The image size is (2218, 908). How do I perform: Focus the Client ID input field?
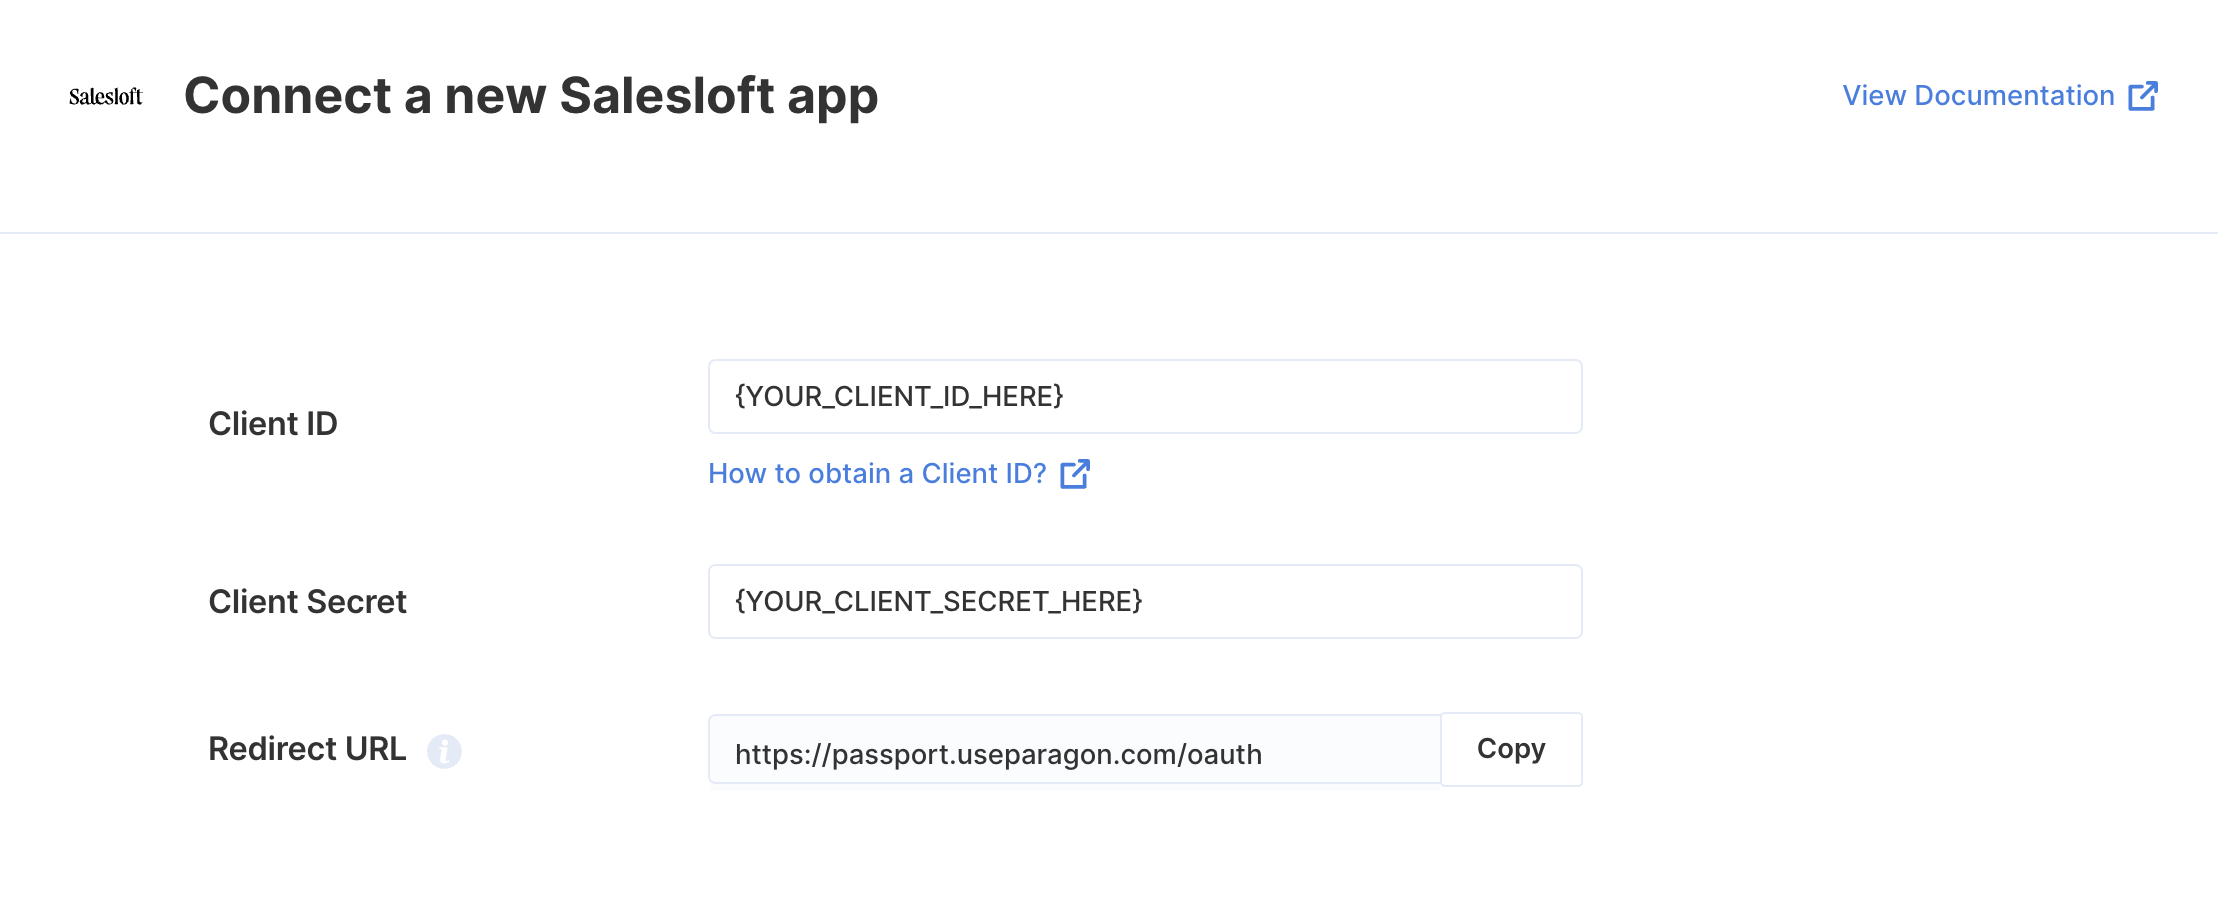(1145, 397)
